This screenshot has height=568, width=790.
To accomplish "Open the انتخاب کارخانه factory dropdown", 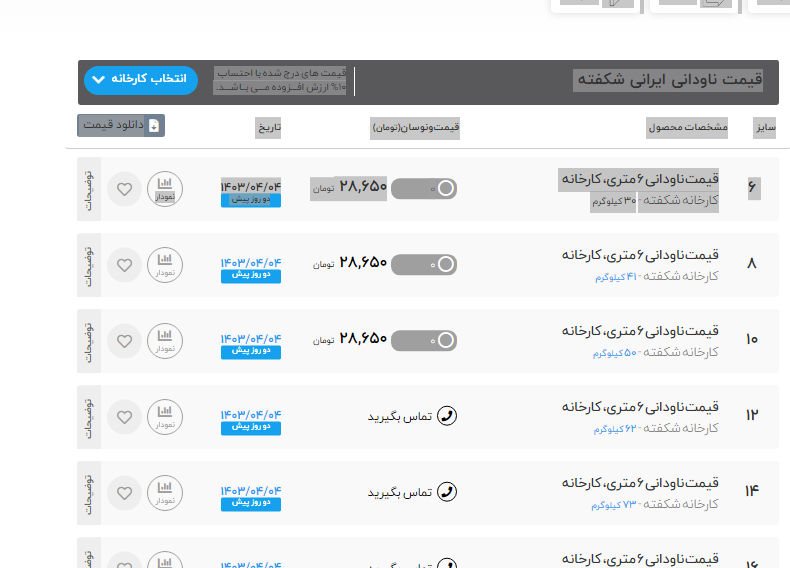I will coord(141,80).
